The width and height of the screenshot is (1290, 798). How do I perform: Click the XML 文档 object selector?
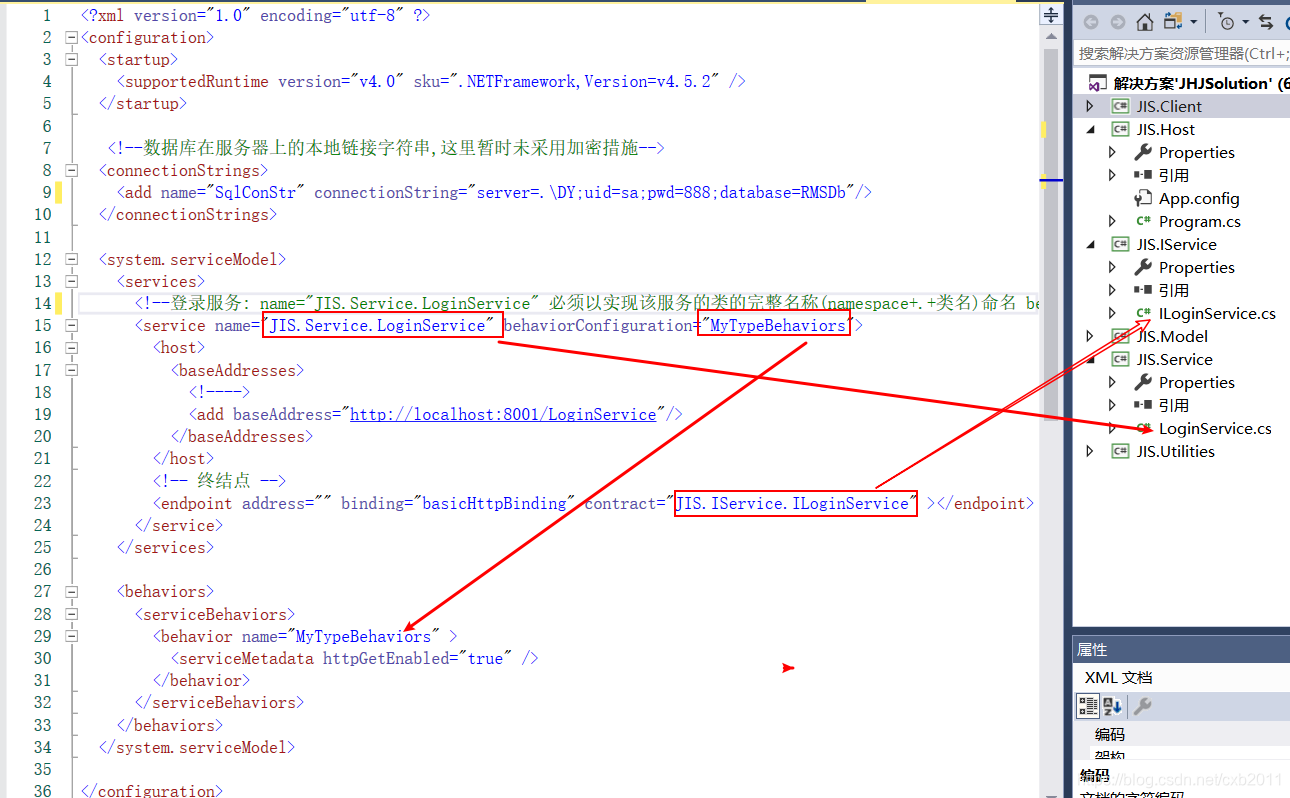coord(1182,678)
